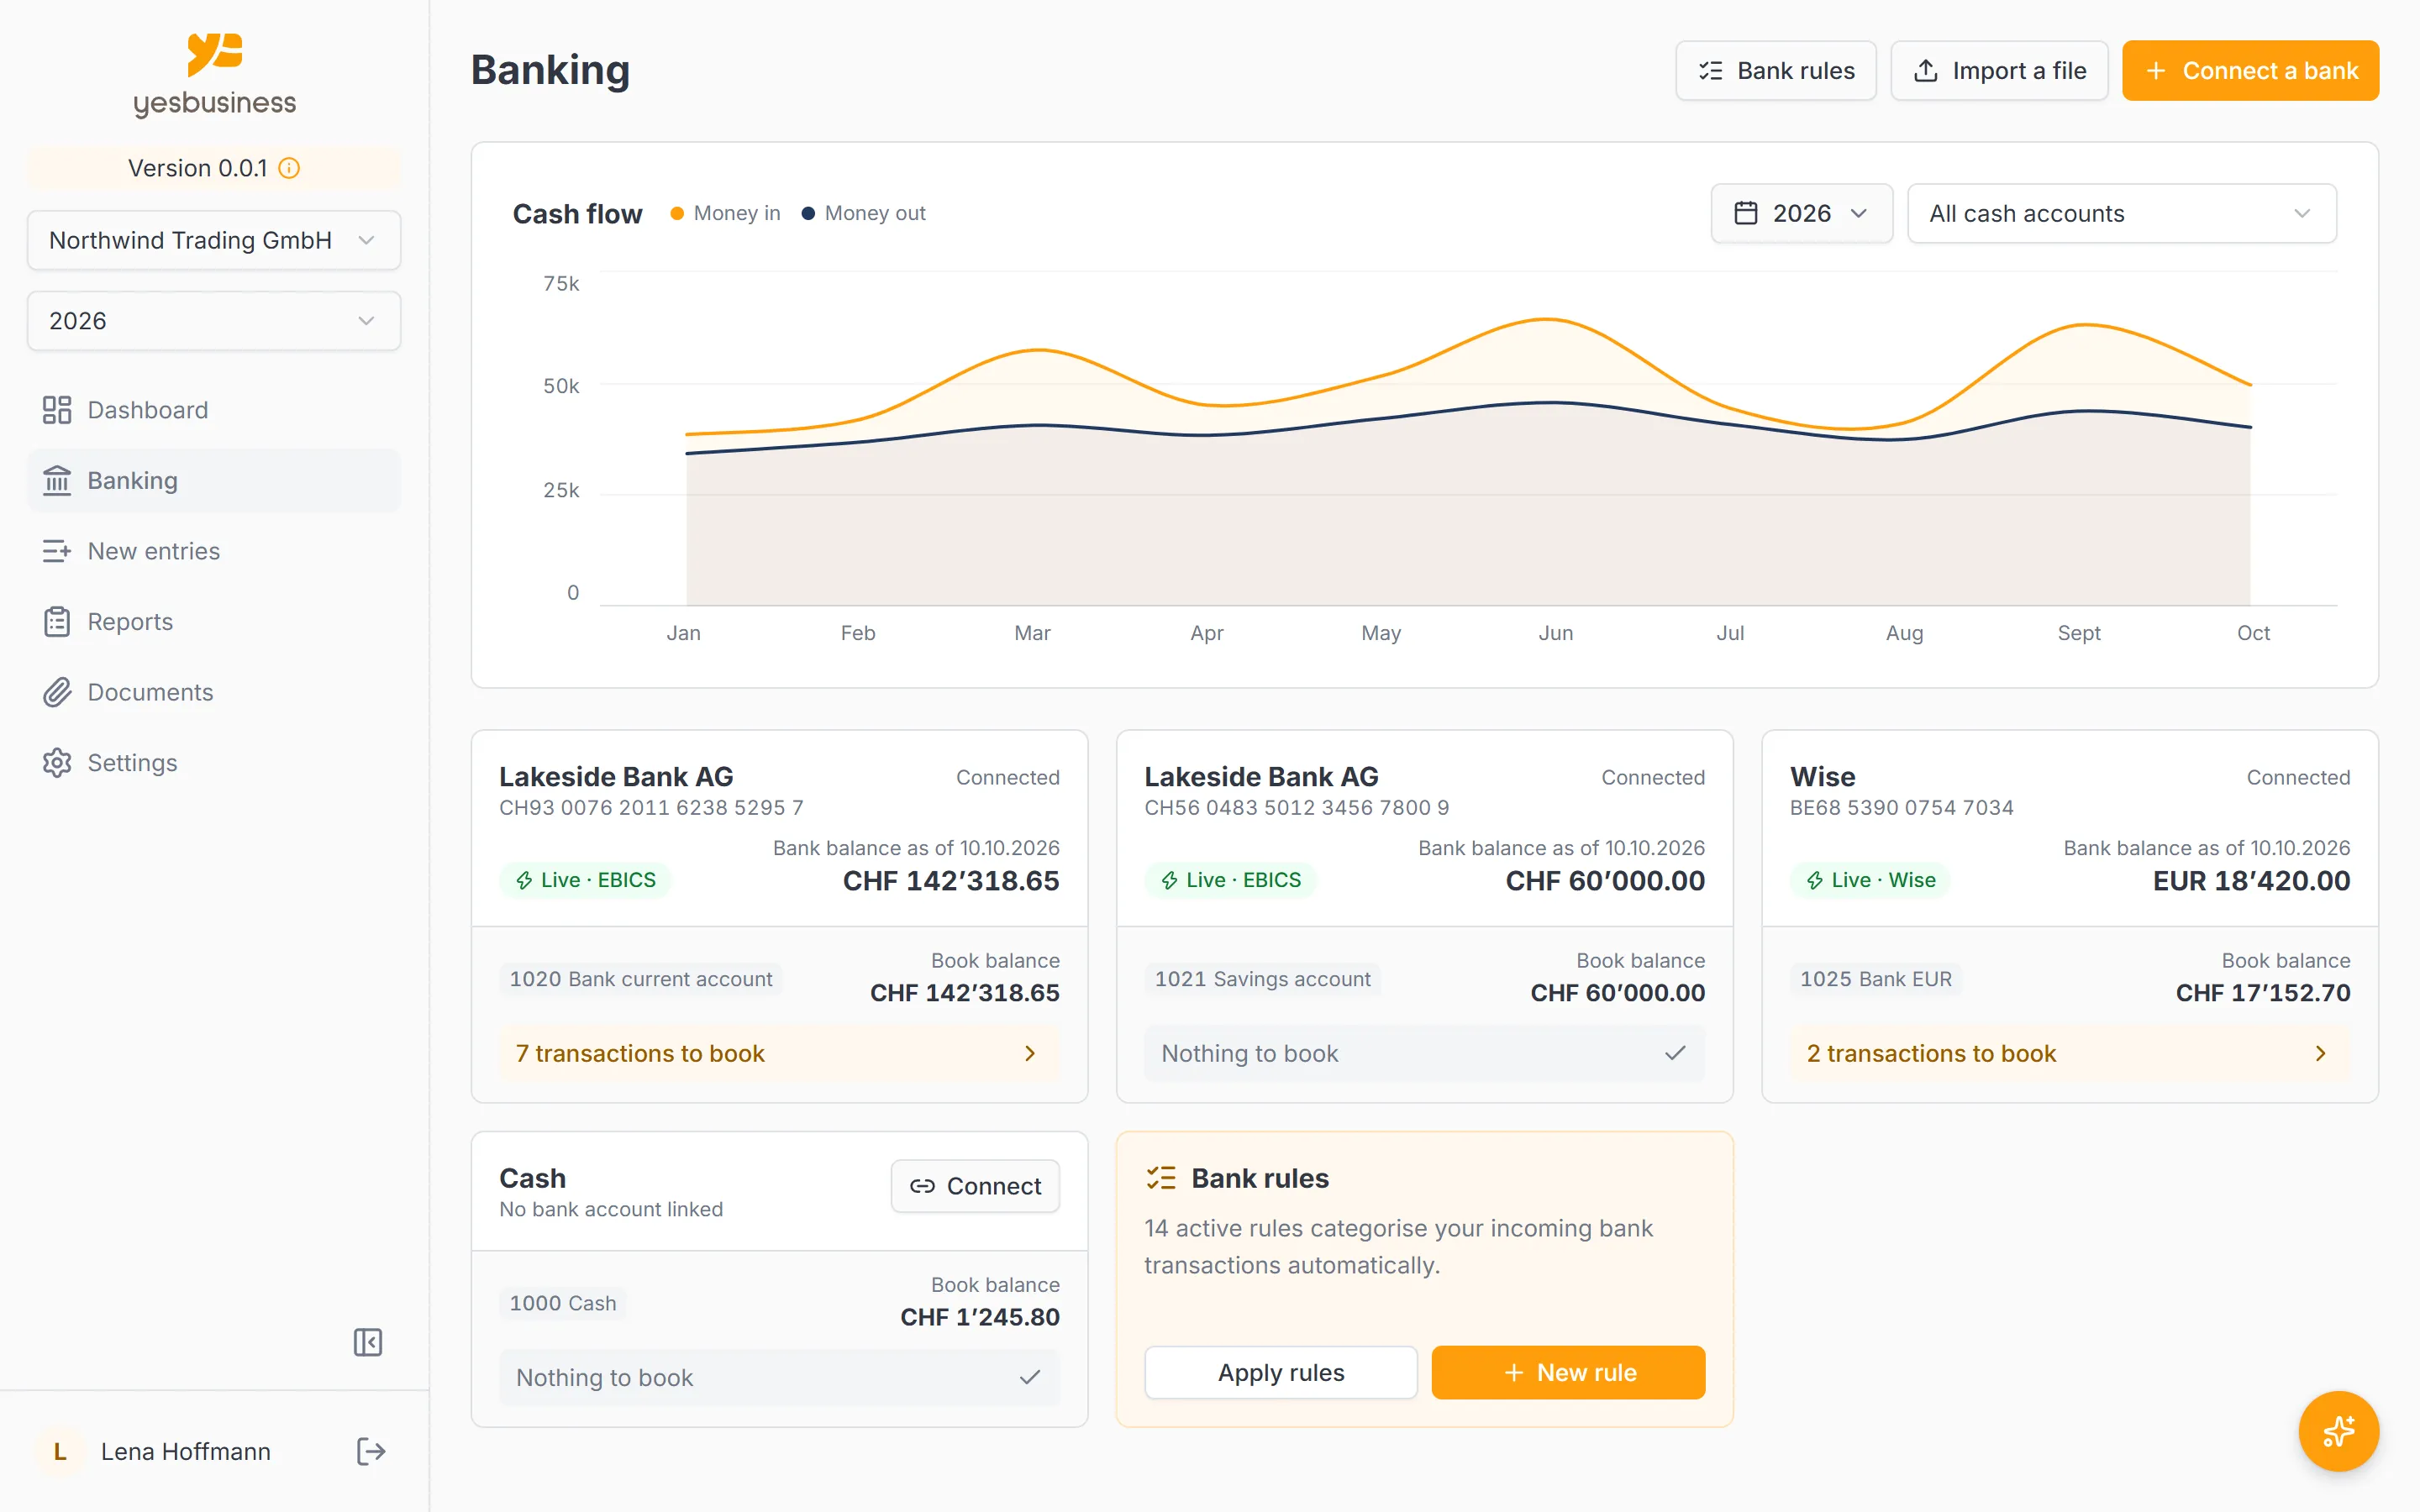The width and height of the screenshot is (2420, 1512).
Task: Click the calendar icon in year filter
Action: click(1746, 213)
